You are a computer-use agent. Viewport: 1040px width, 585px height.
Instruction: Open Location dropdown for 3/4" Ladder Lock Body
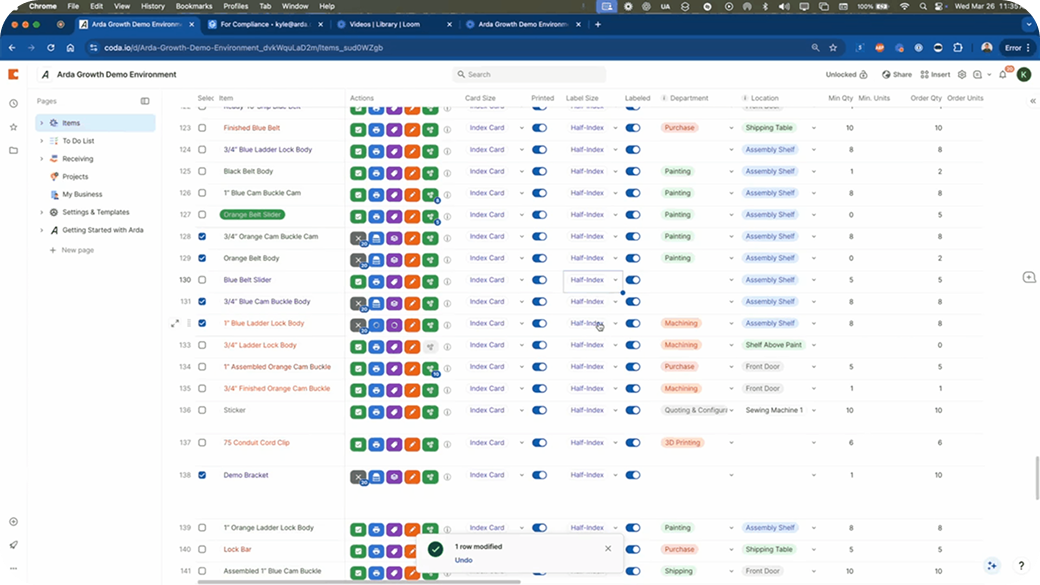(x=814, y=346)
